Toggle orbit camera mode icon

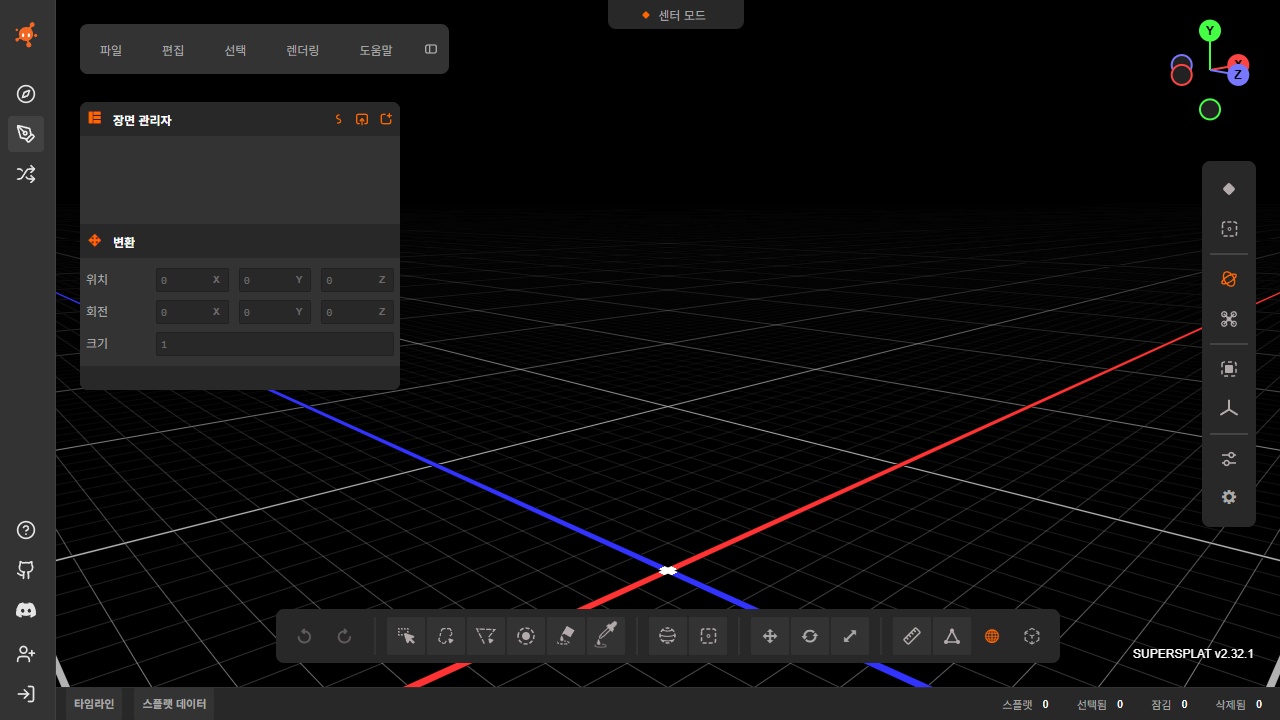1229,280
